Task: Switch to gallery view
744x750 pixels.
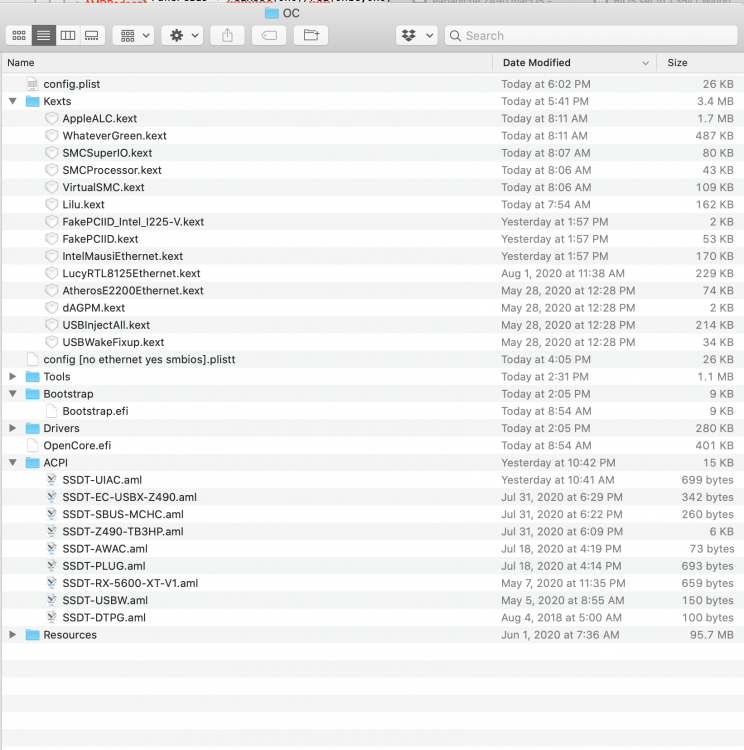Action: 92,35
